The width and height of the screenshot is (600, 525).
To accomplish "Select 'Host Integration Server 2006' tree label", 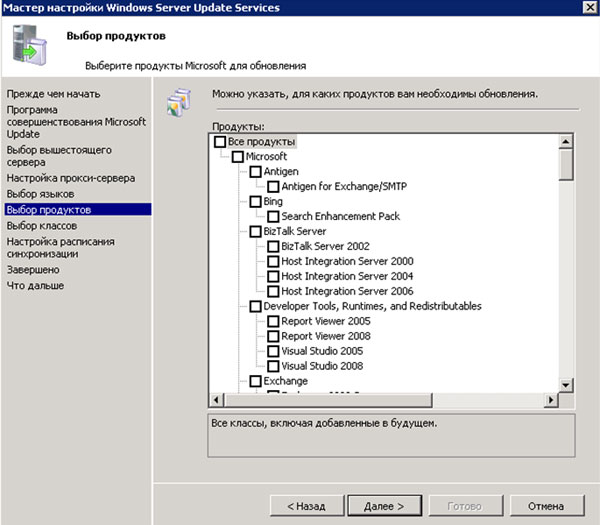I will pyautogui.click(x=347, y=291).
